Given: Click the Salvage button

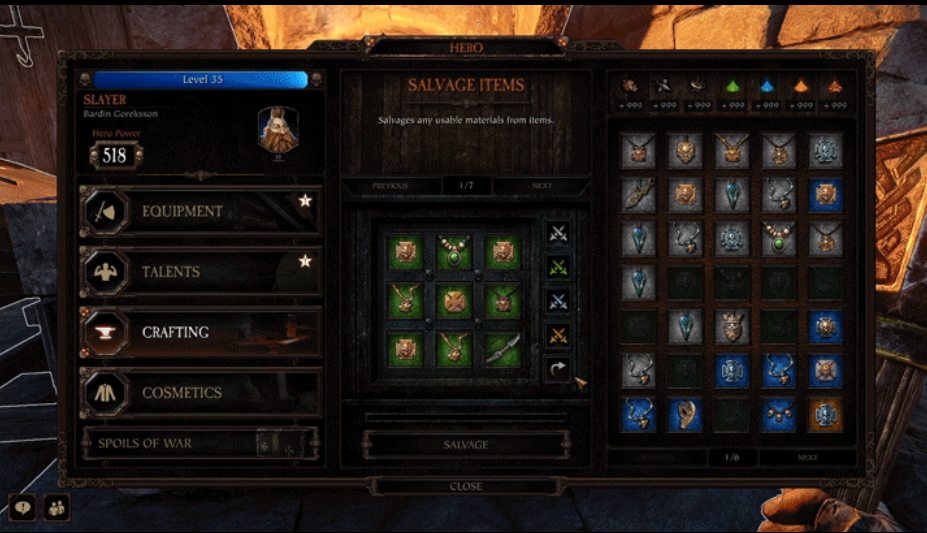Looking at the screenshot, I should coord(466,444).
